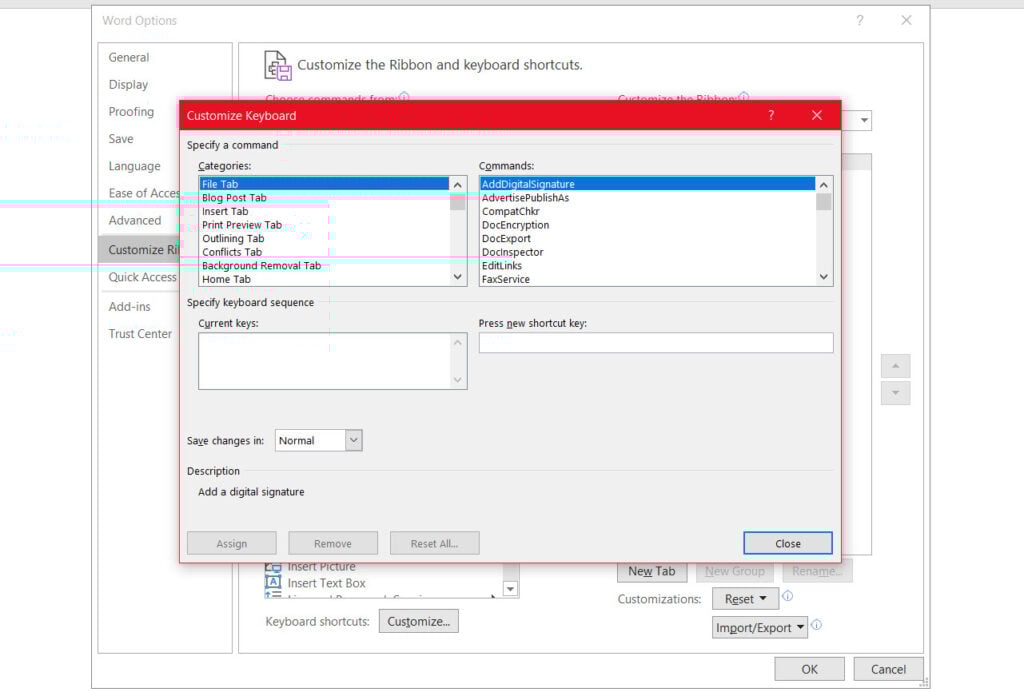Click the Assign button
This screenshot has height=692, width=1024.
tap(232, 543)
